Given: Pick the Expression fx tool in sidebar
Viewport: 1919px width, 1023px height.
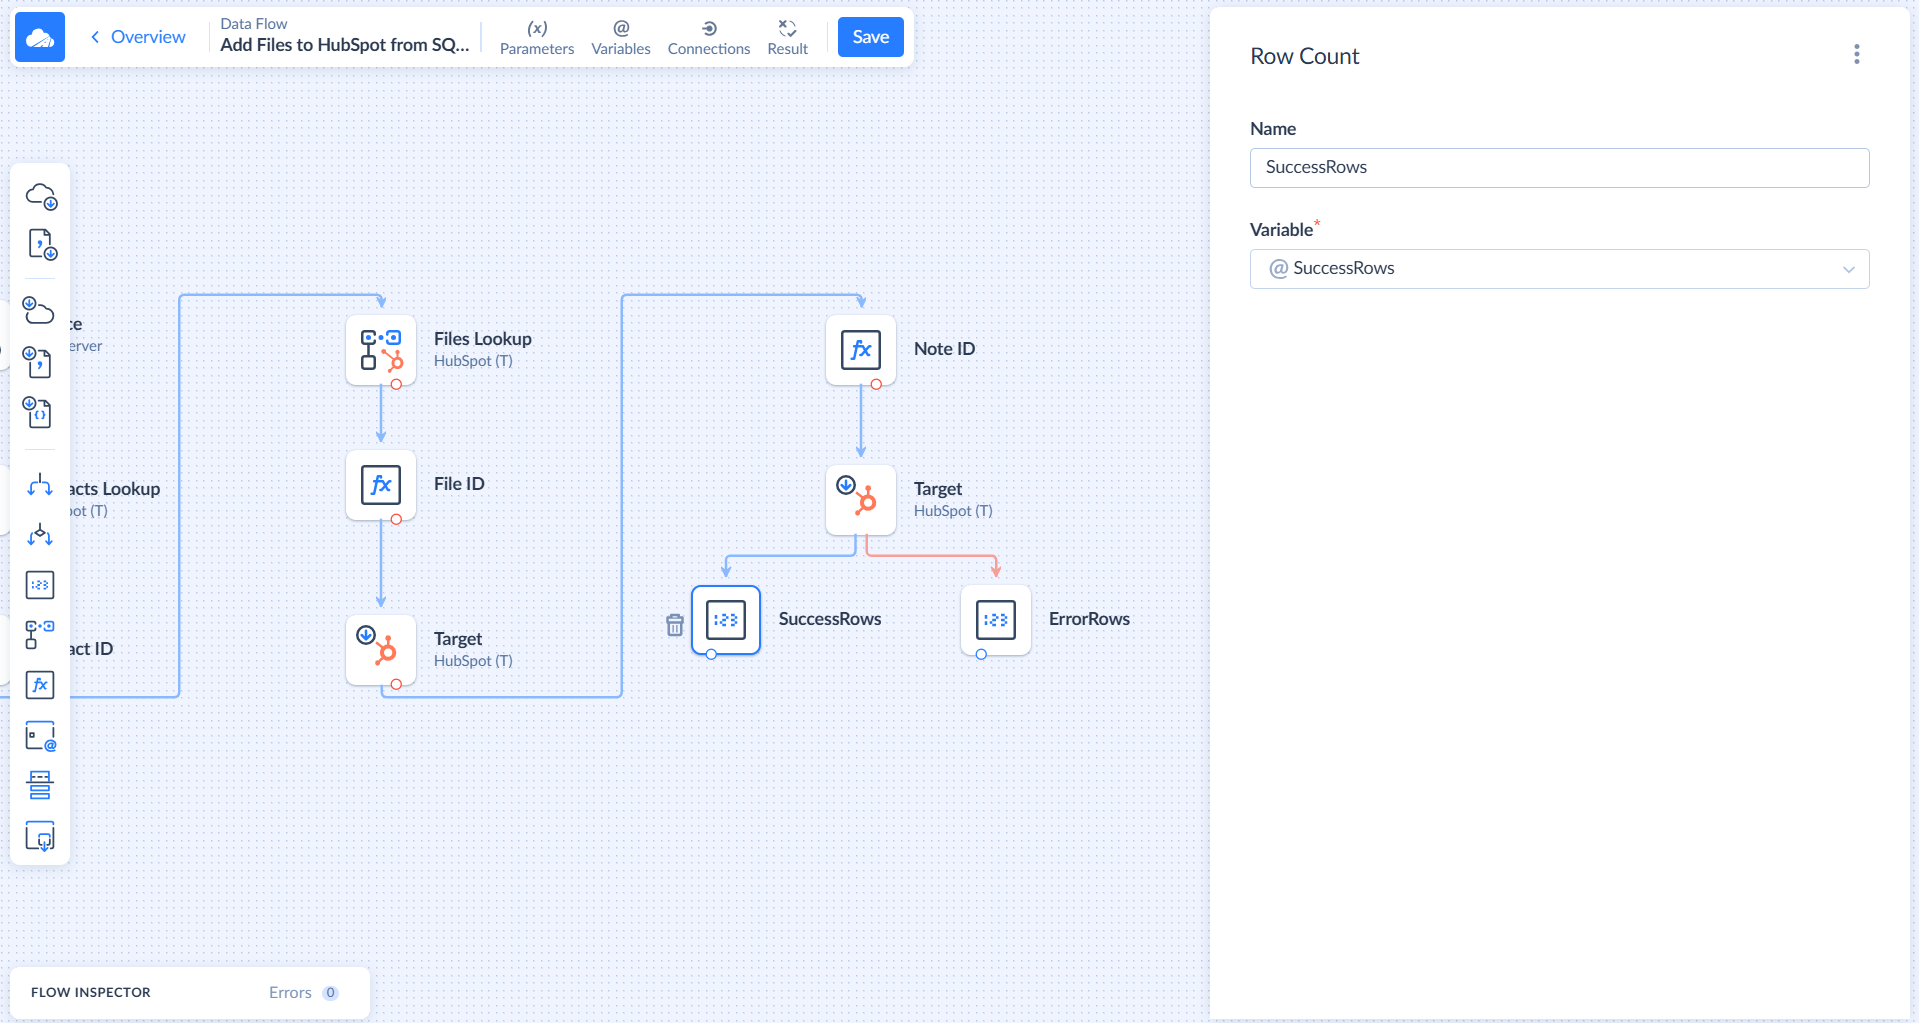Looking at the screenshot, I should pyautogui.click(x=40, y=685).
